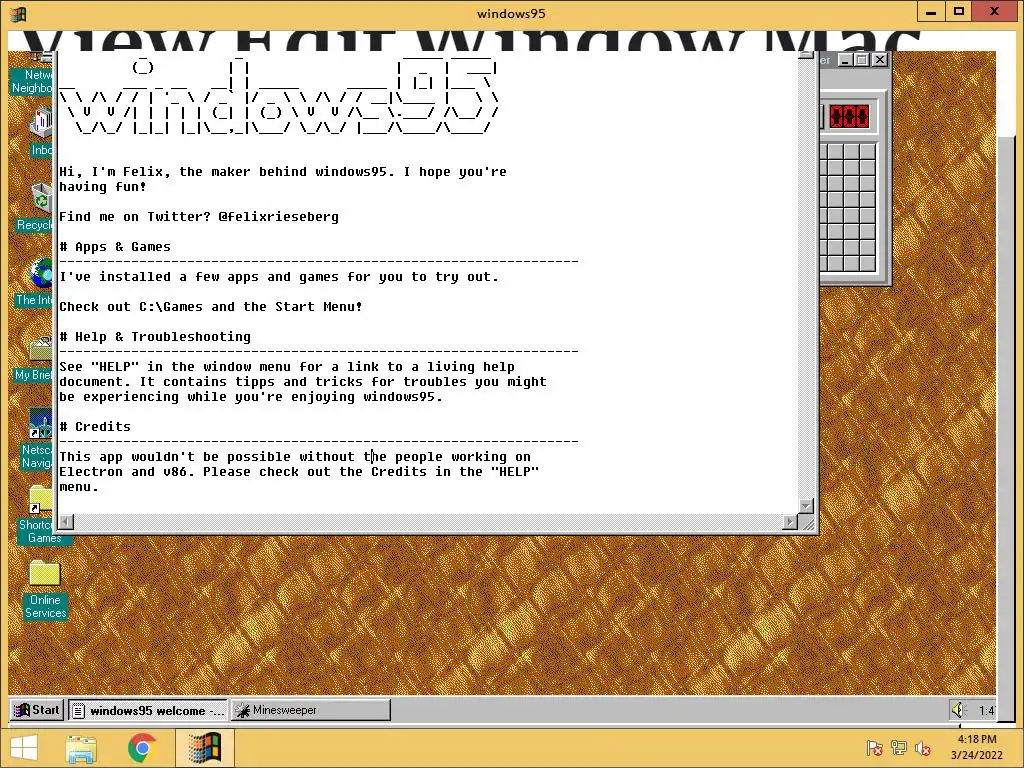1024x768 pixels.
Task: Click the notepad scroll left arrow
Action: (66, 522)
